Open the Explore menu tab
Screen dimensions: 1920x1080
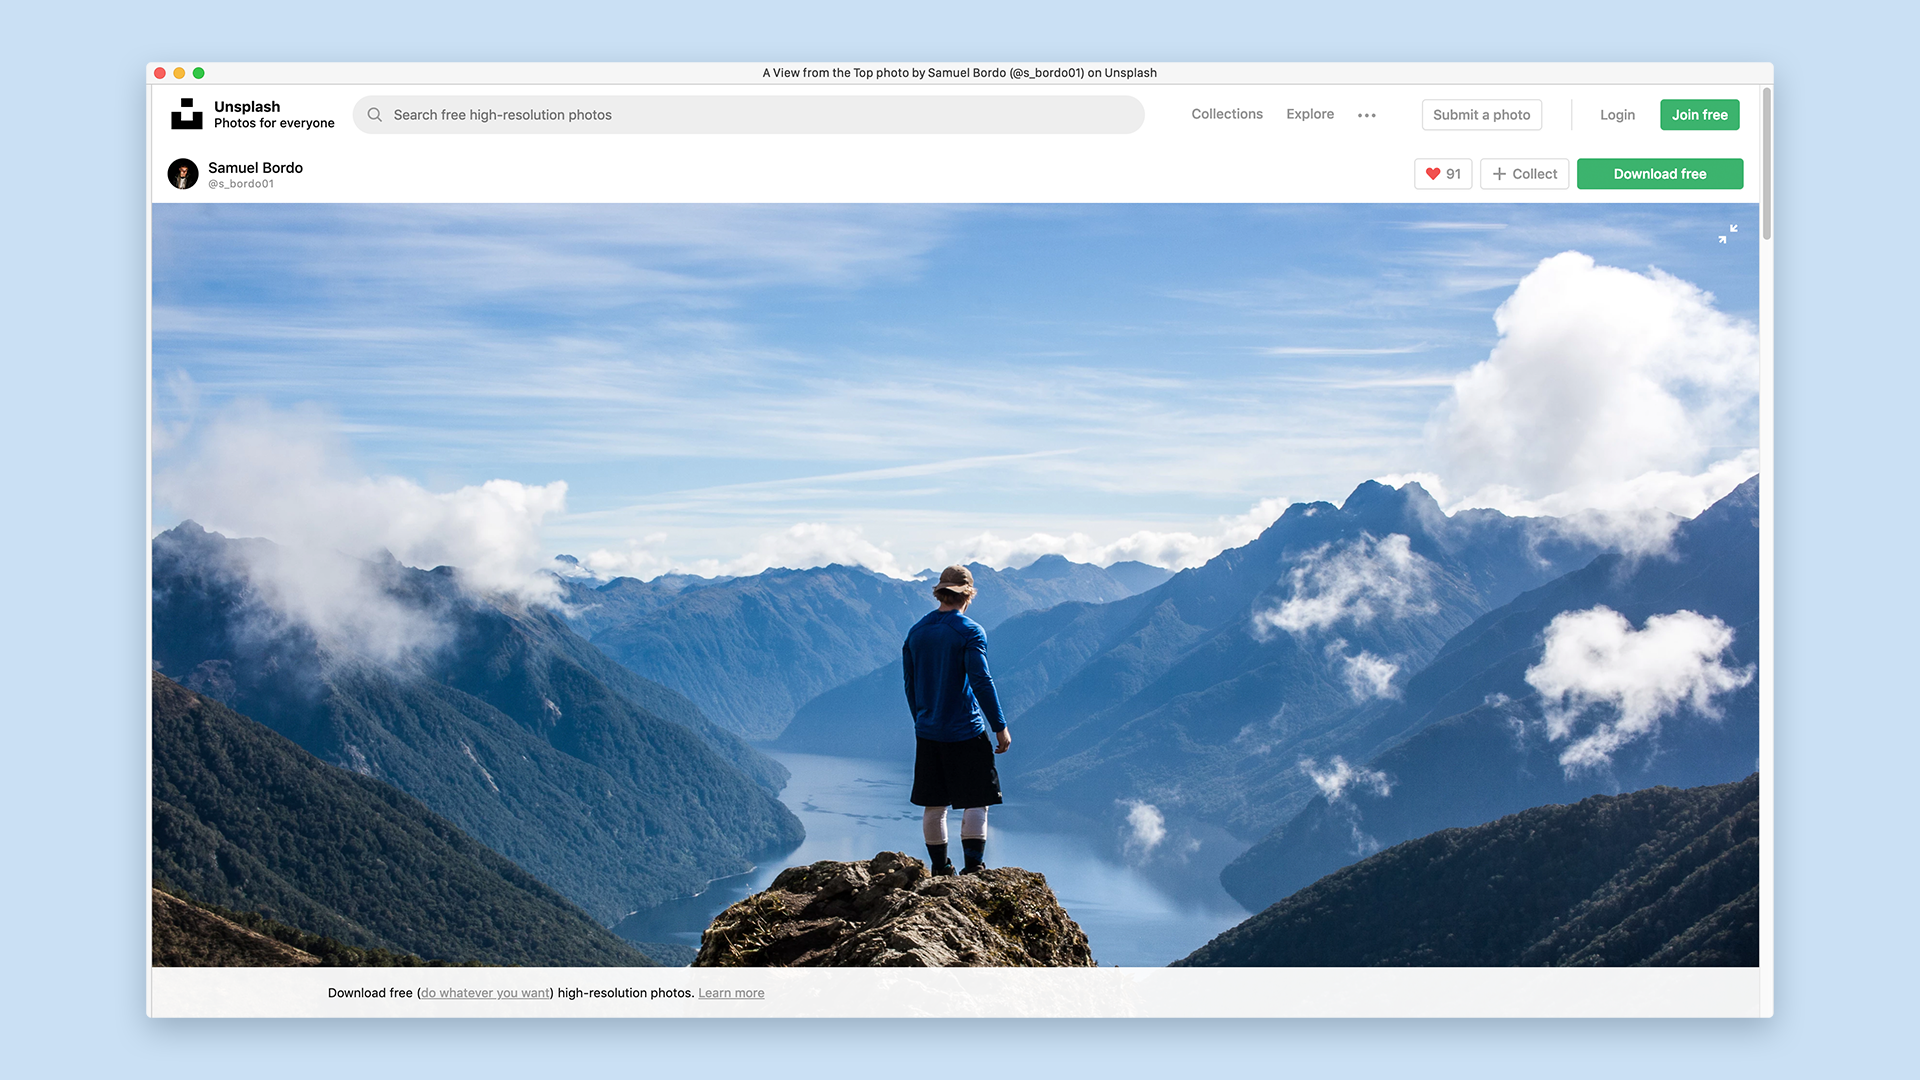[1311, 113]
